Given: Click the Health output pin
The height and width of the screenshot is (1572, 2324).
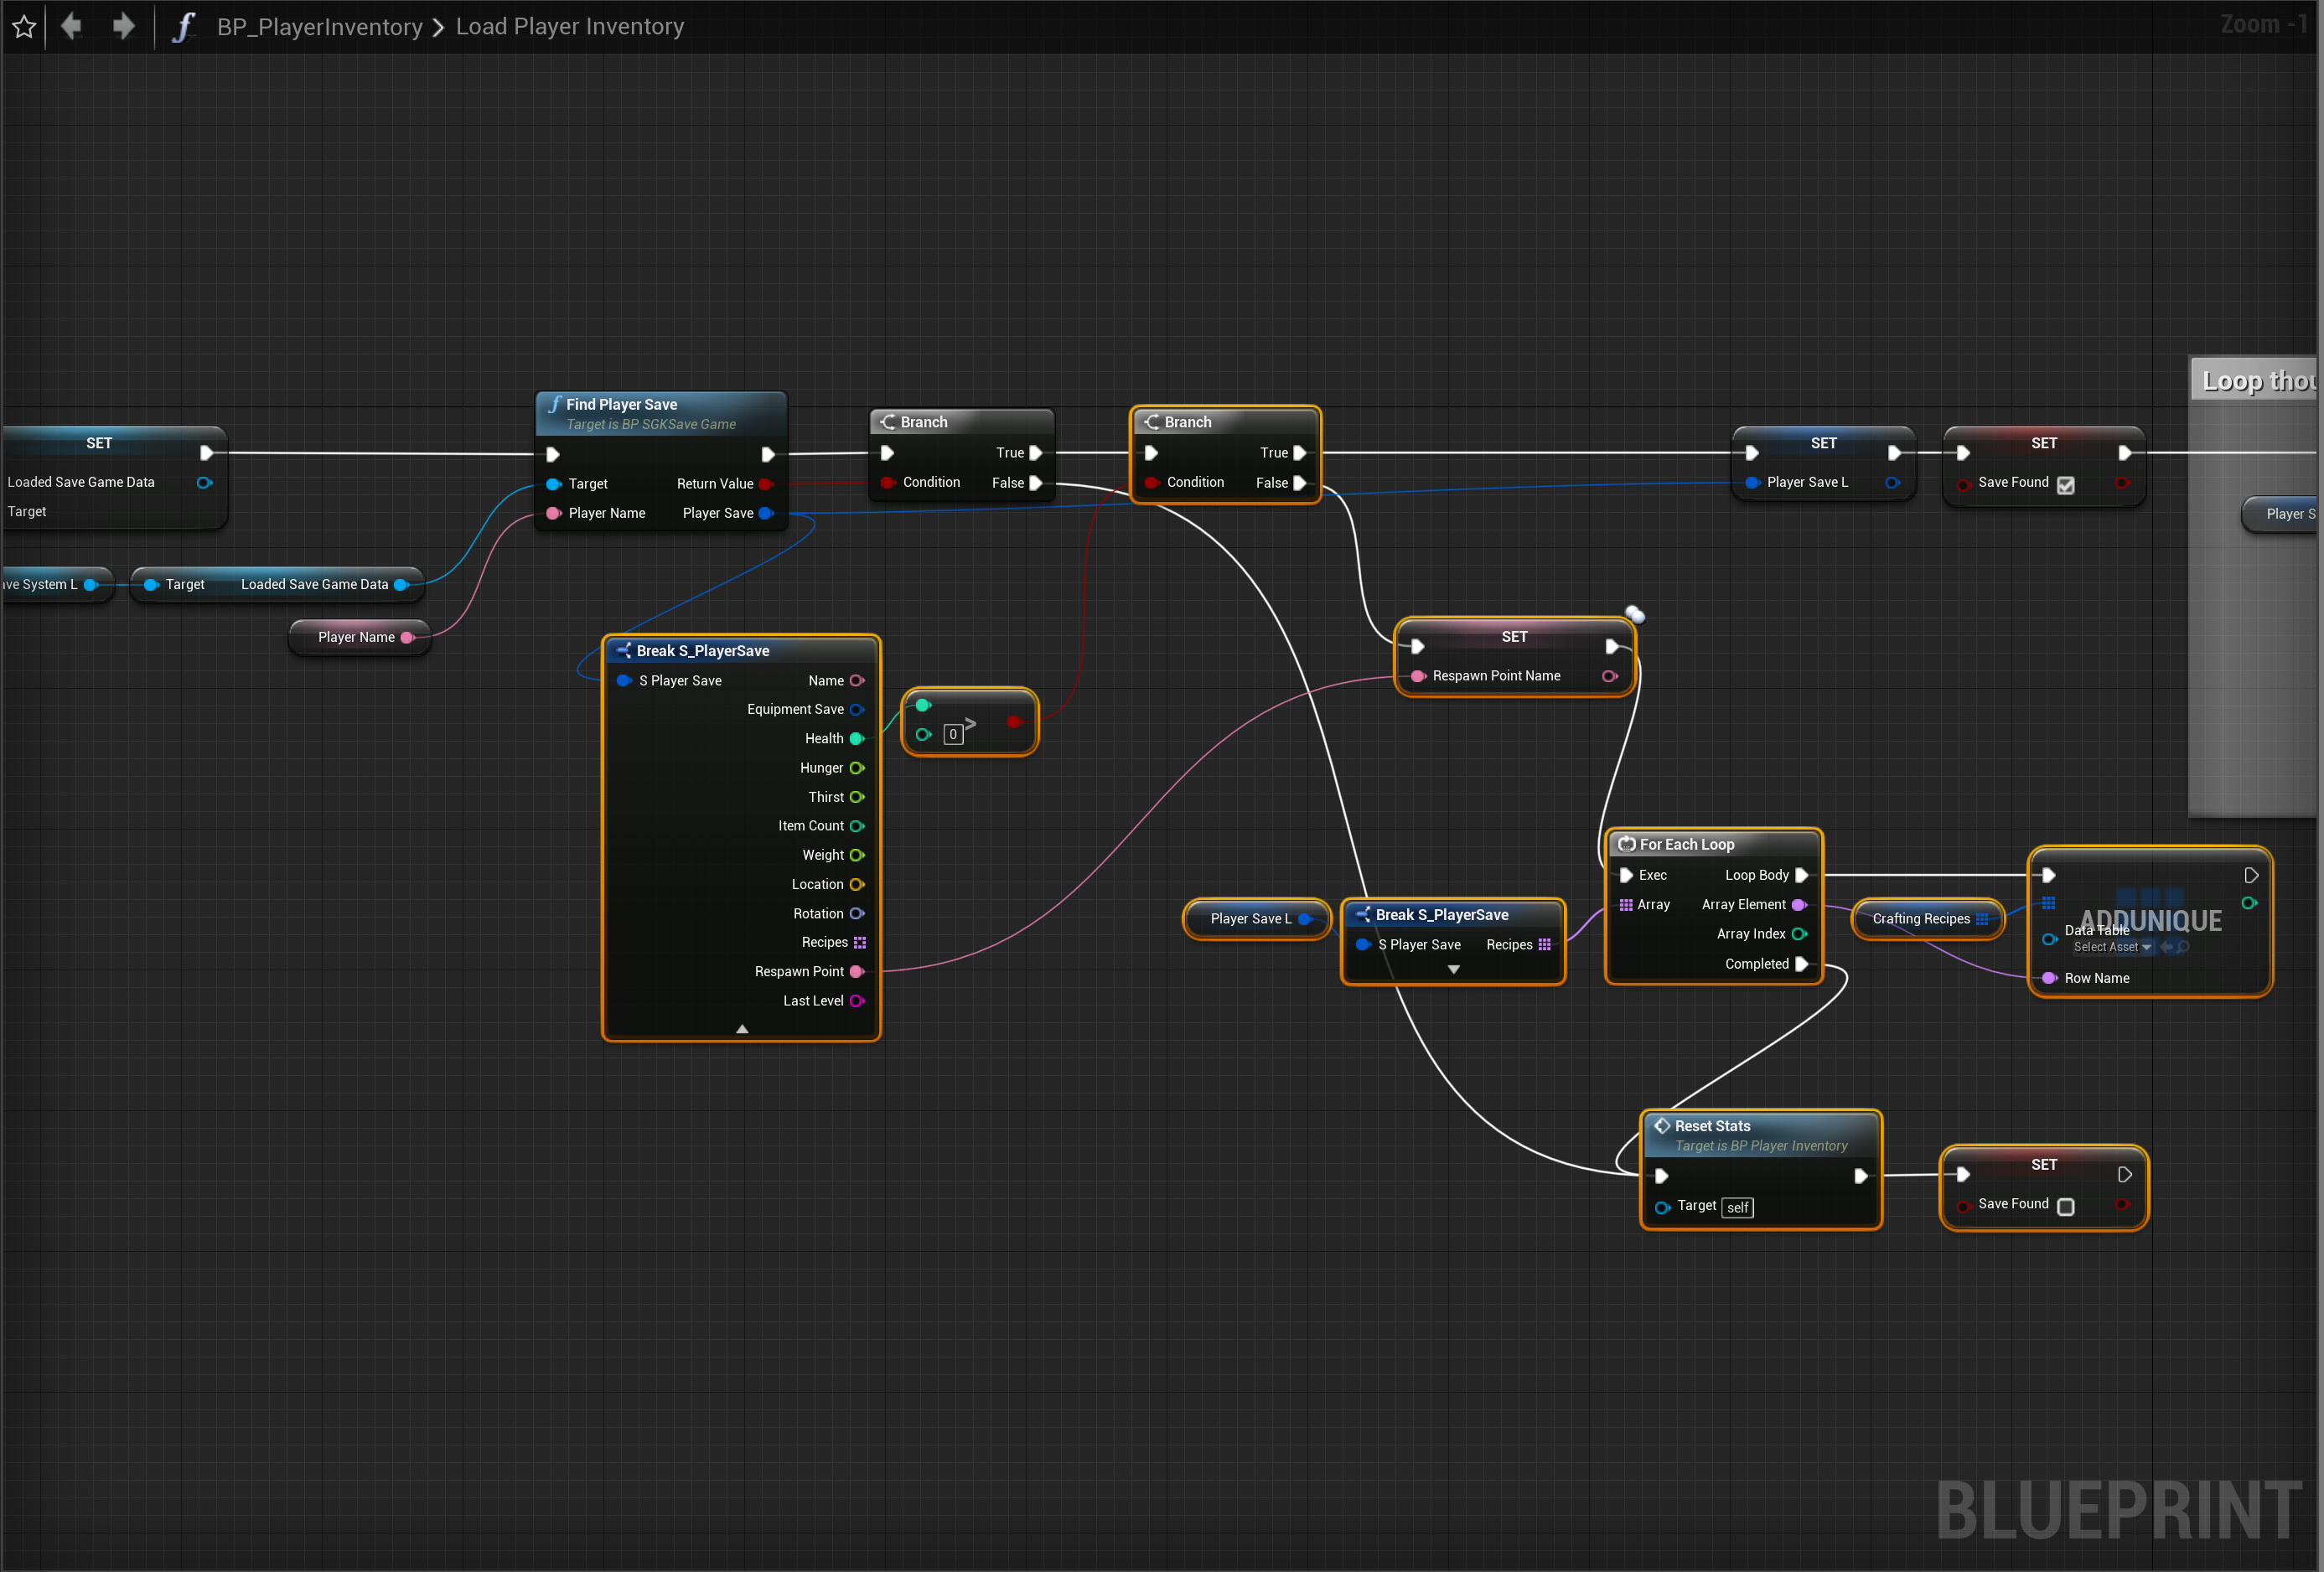Looking at the screenshot, I should 857,738.
